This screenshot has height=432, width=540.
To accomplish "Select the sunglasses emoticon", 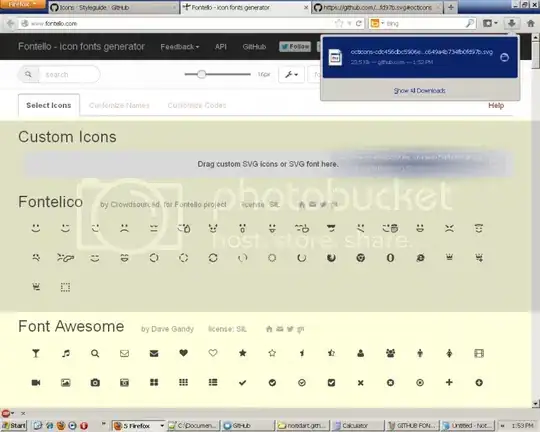I will point(331,228).
